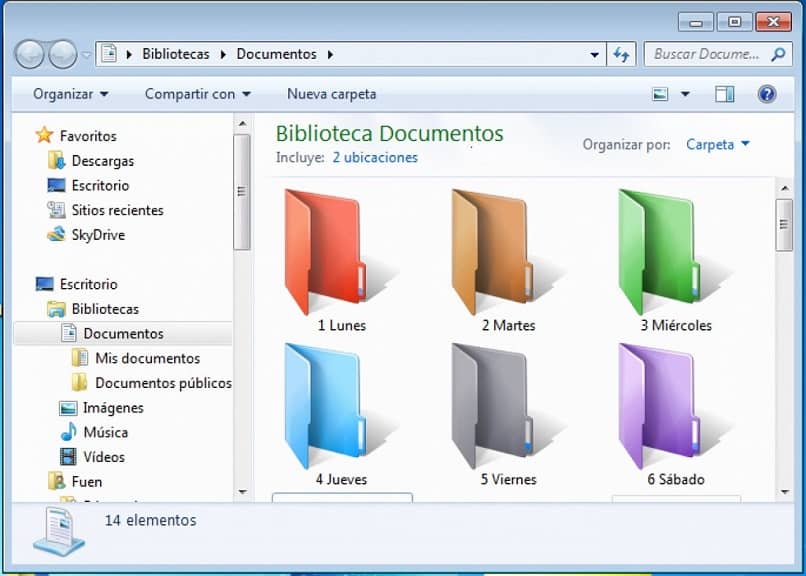Image resolution: width=806 pixels, height=576 pixels.
Task: Open the orange 2 Martes folder icon
Action: pos(491,252)
